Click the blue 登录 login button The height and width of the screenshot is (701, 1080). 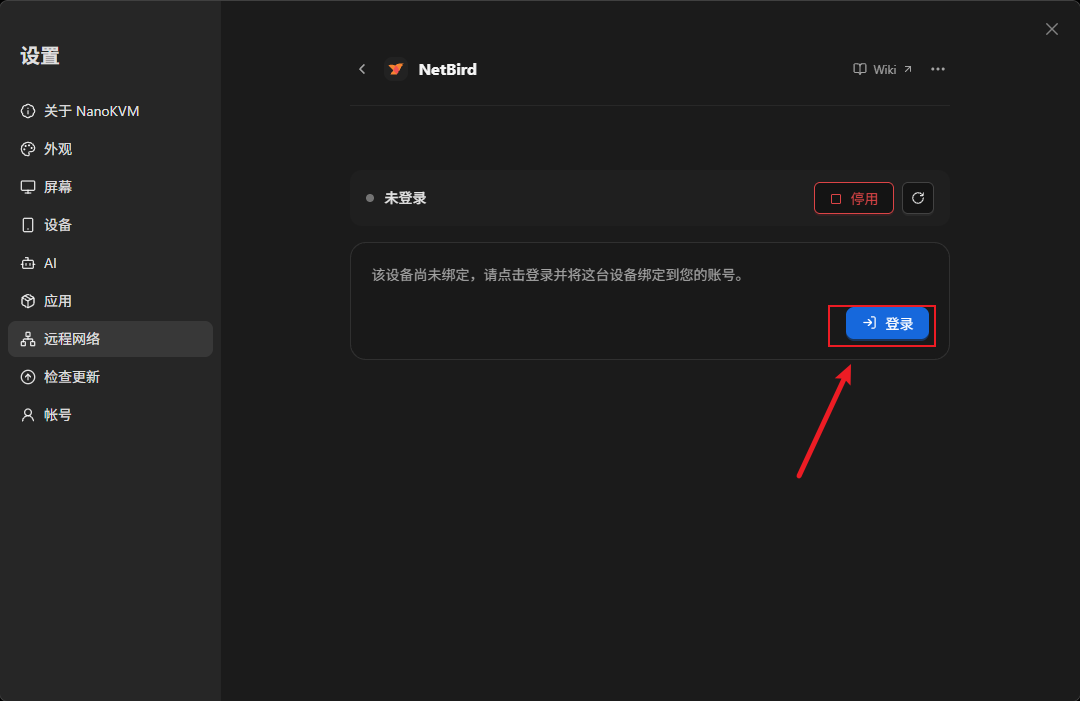tap(887, 324)
